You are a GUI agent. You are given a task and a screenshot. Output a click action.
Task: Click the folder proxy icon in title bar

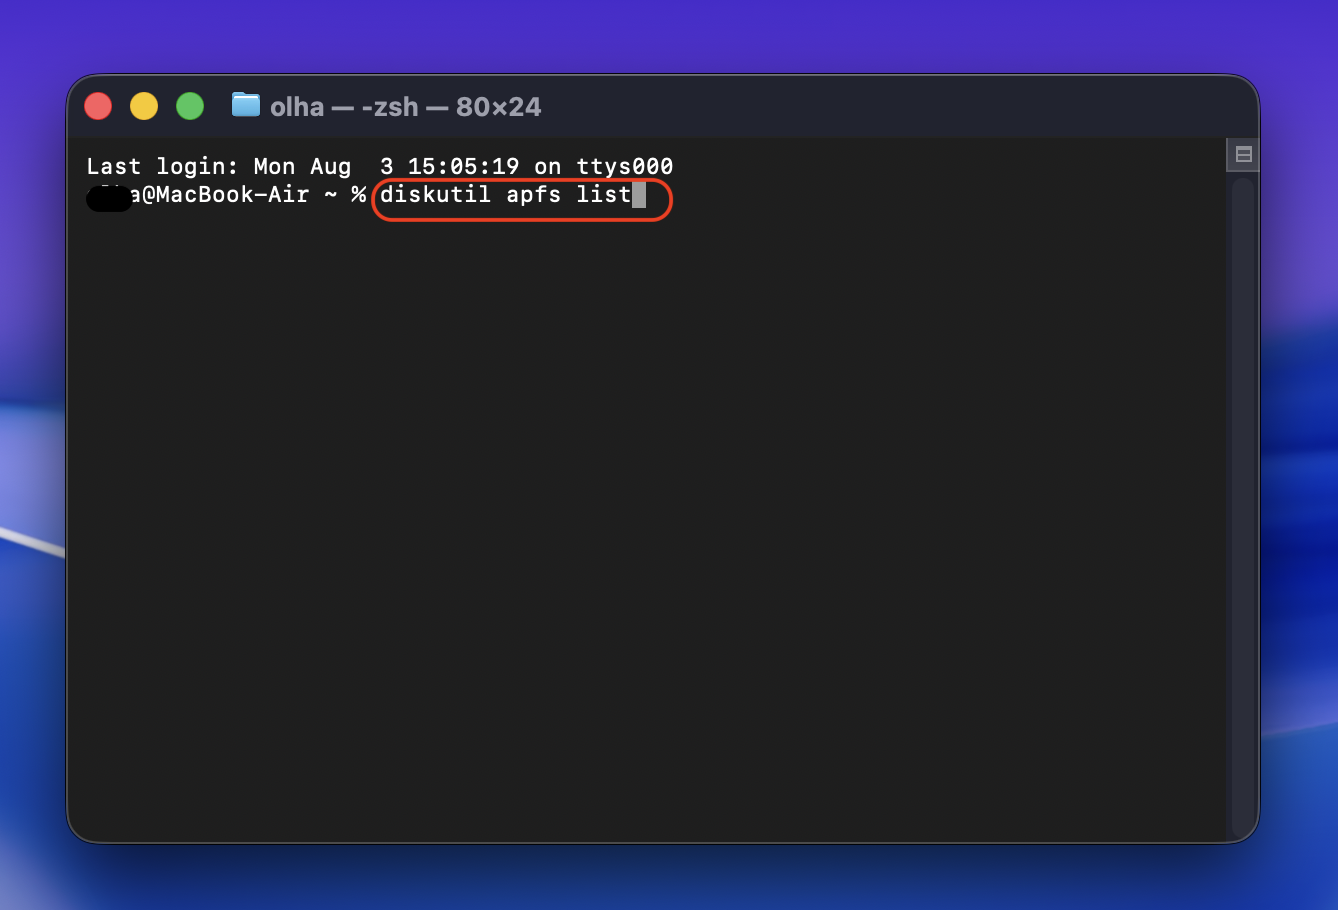[246, 105]
